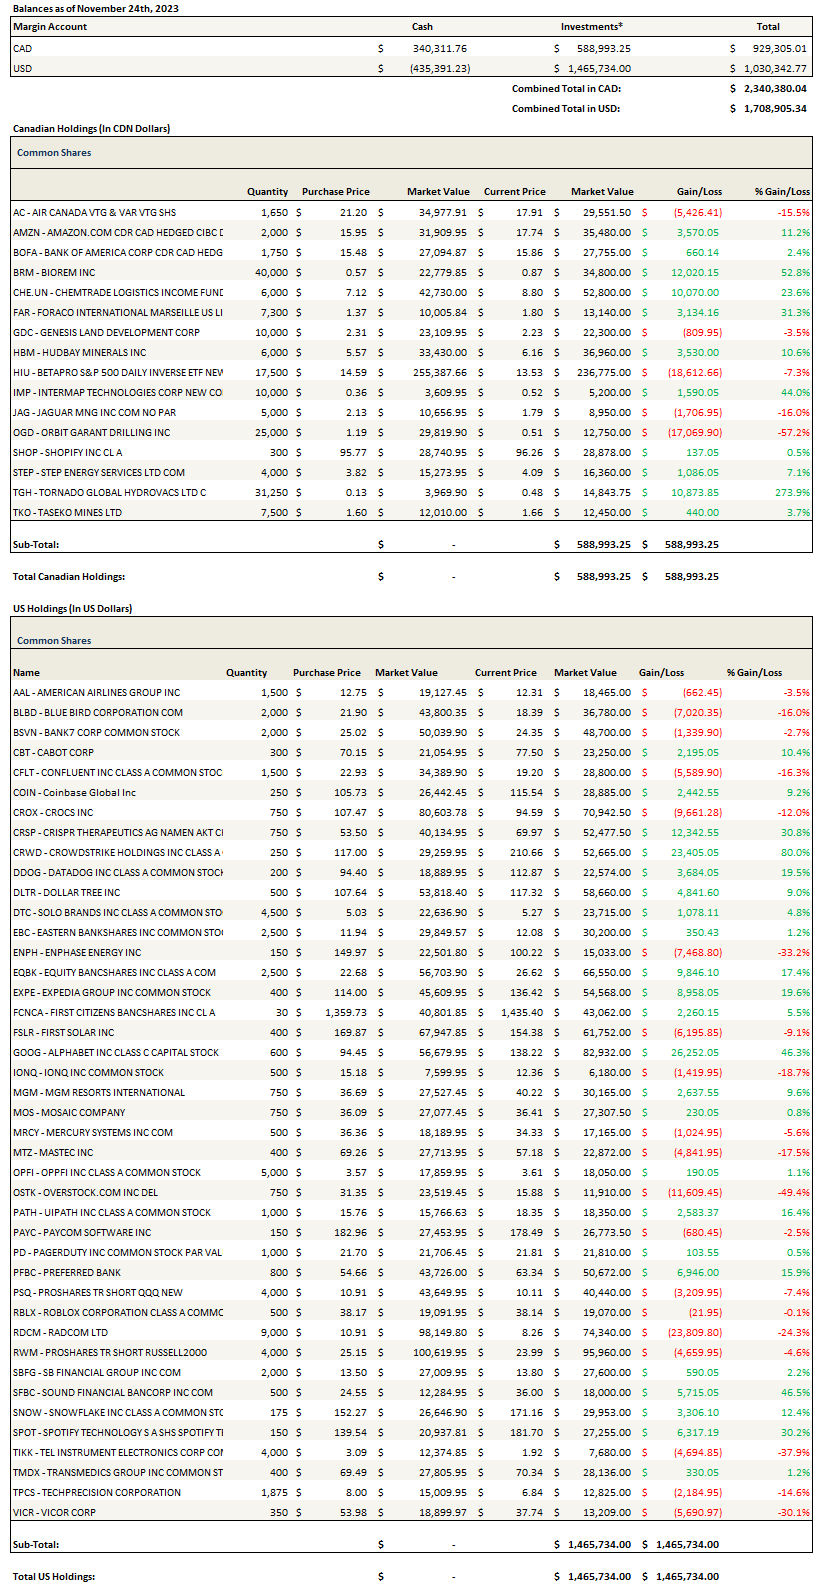The image size is (830, 1591).
Task: Select the US Holdings section heading
Action: click(x=72, y=608)
